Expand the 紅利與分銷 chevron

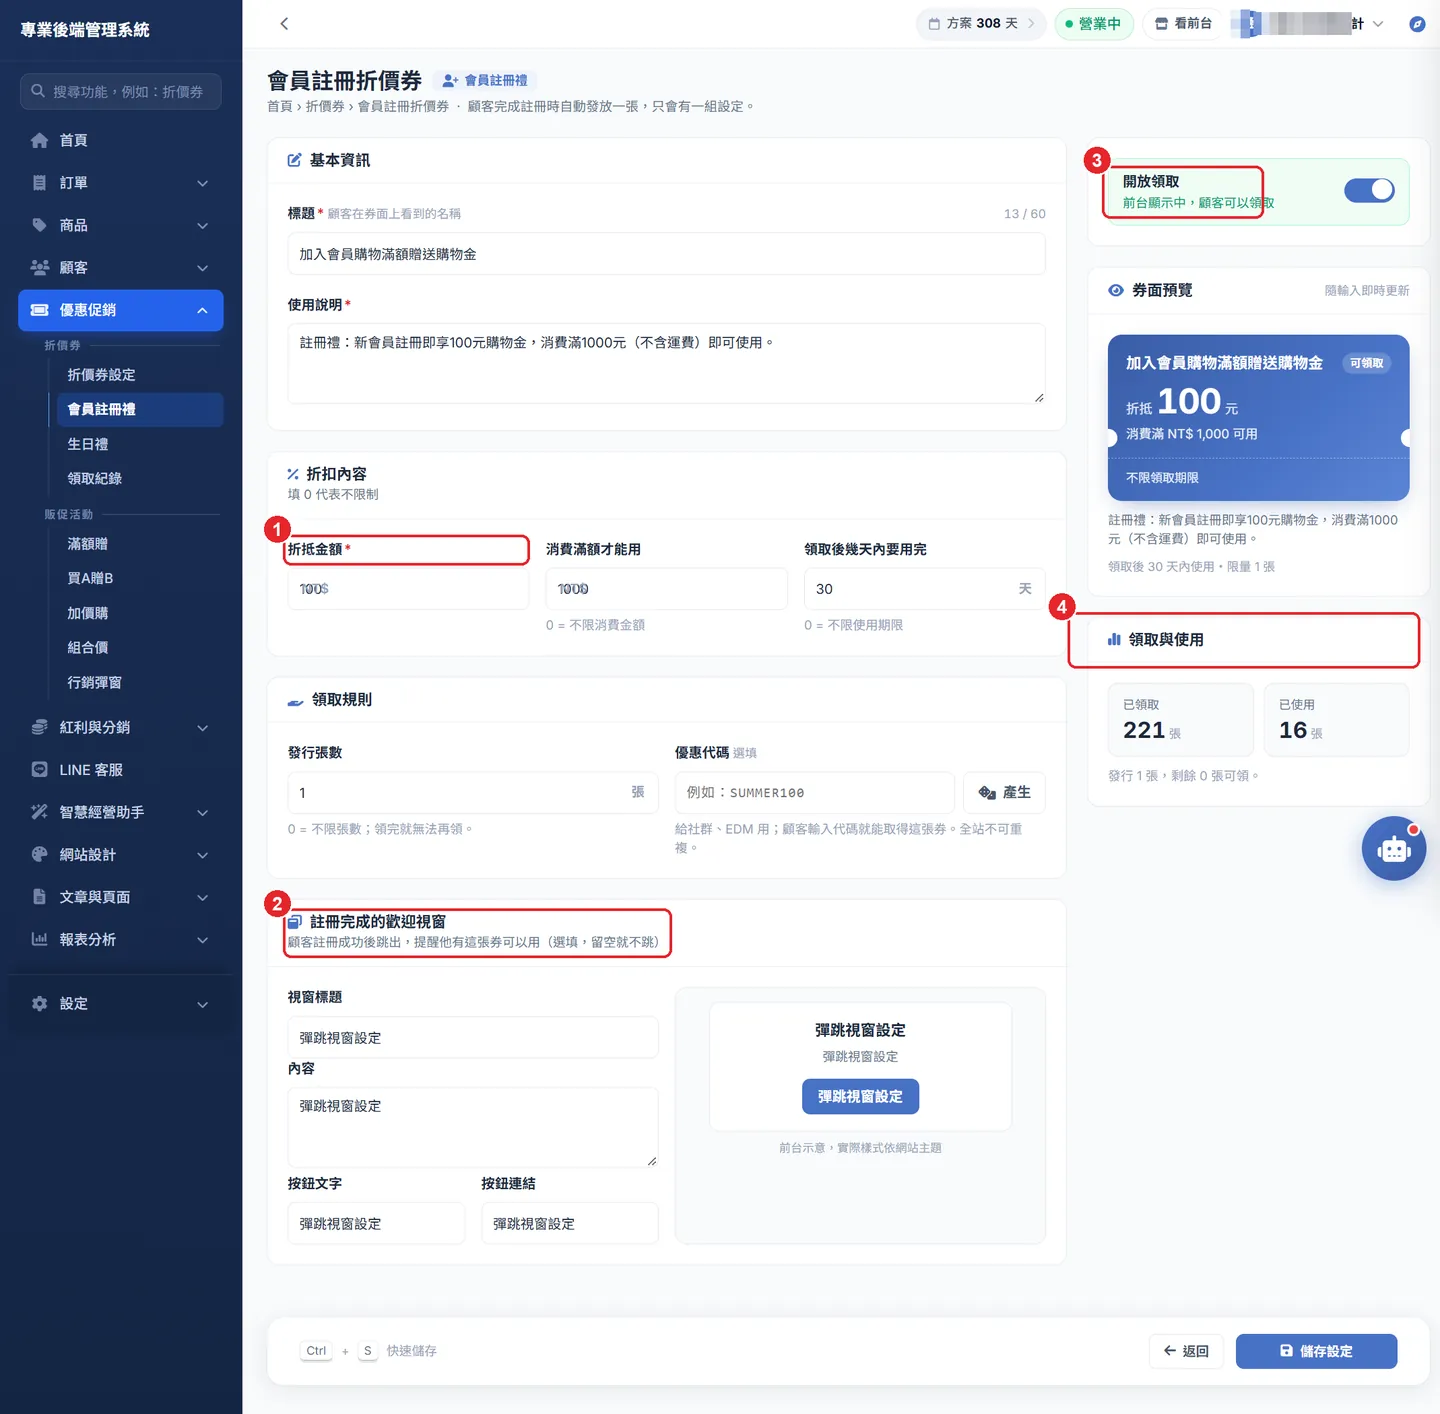click(203, 728)
